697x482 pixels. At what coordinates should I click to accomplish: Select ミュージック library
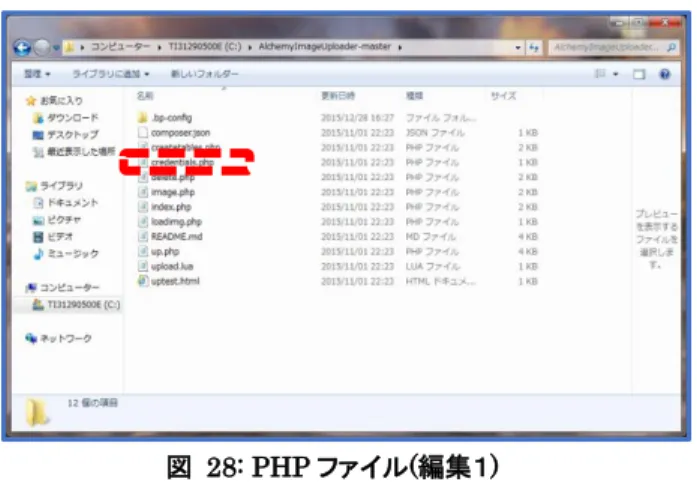point(73,253)
